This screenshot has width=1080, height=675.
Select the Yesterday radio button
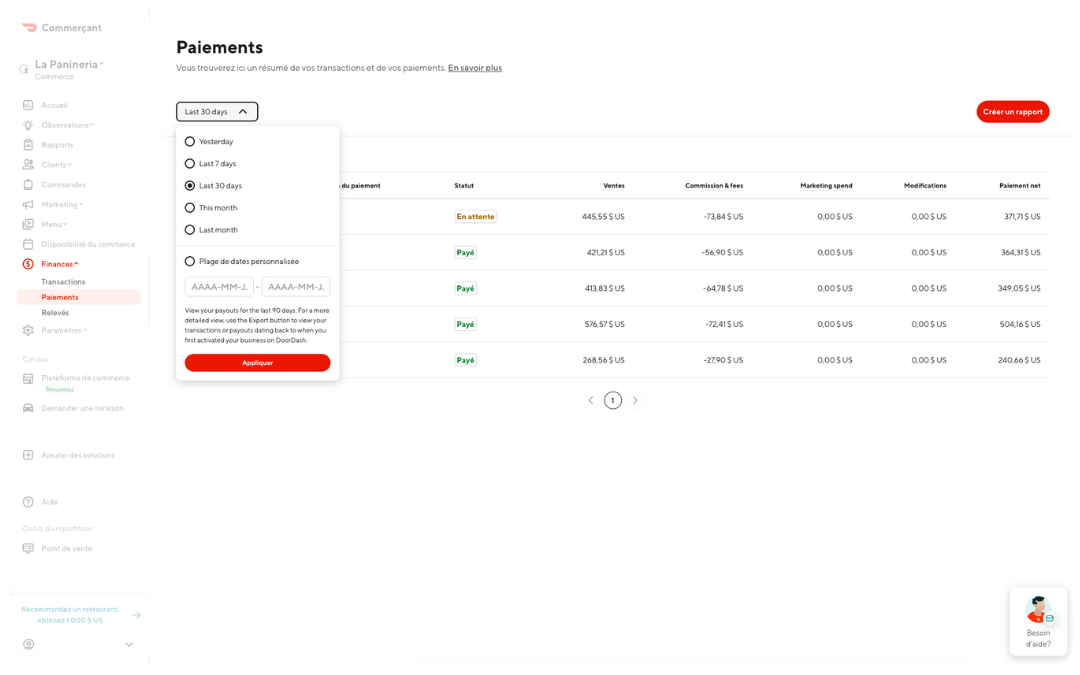(x=190, y=141)
